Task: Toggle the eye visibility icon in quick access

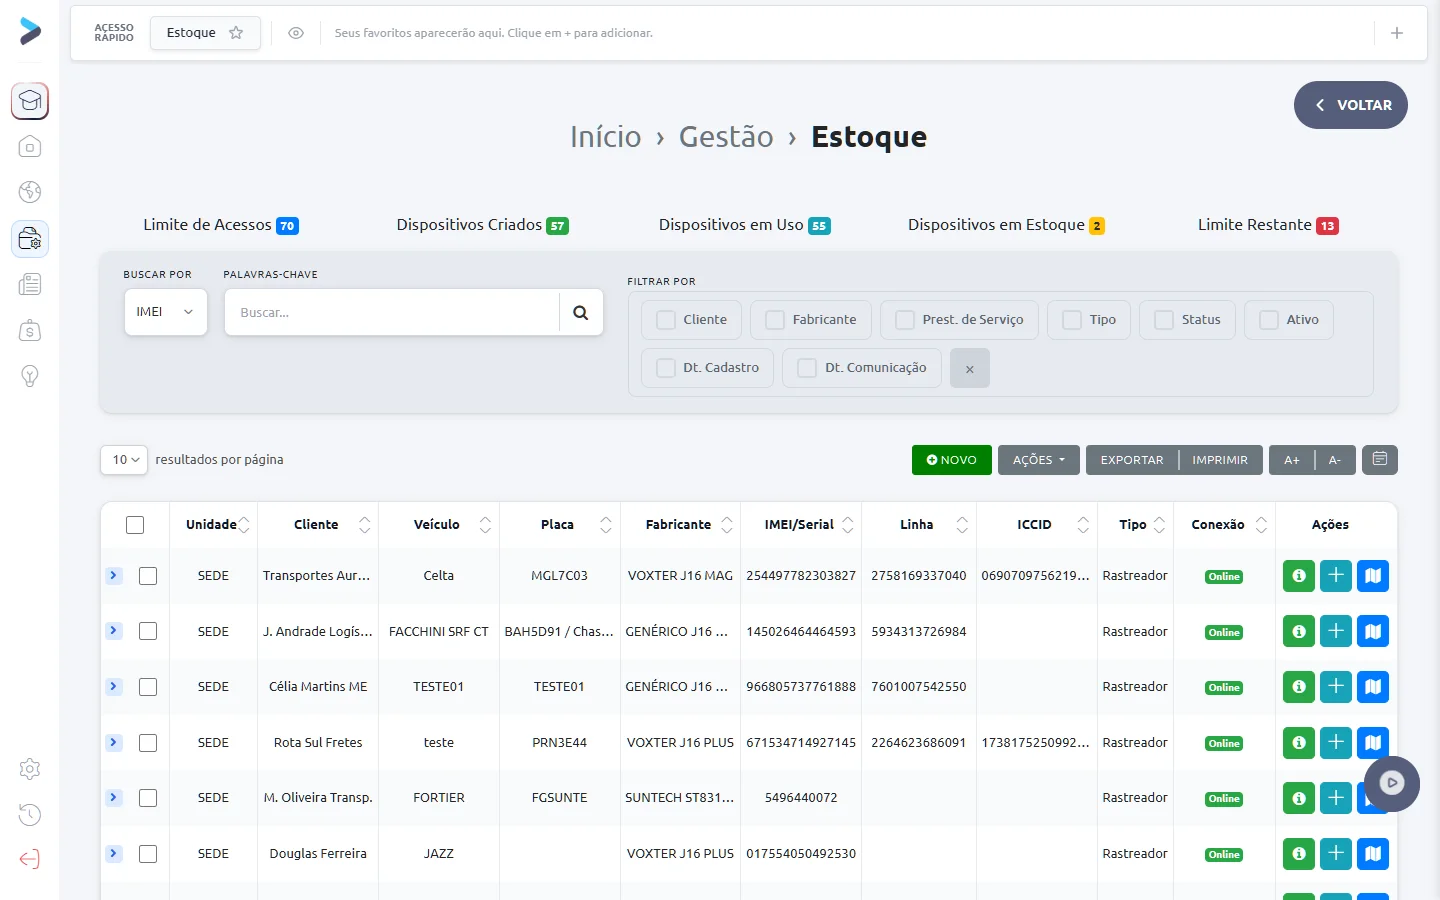Action: click(296, 33)
